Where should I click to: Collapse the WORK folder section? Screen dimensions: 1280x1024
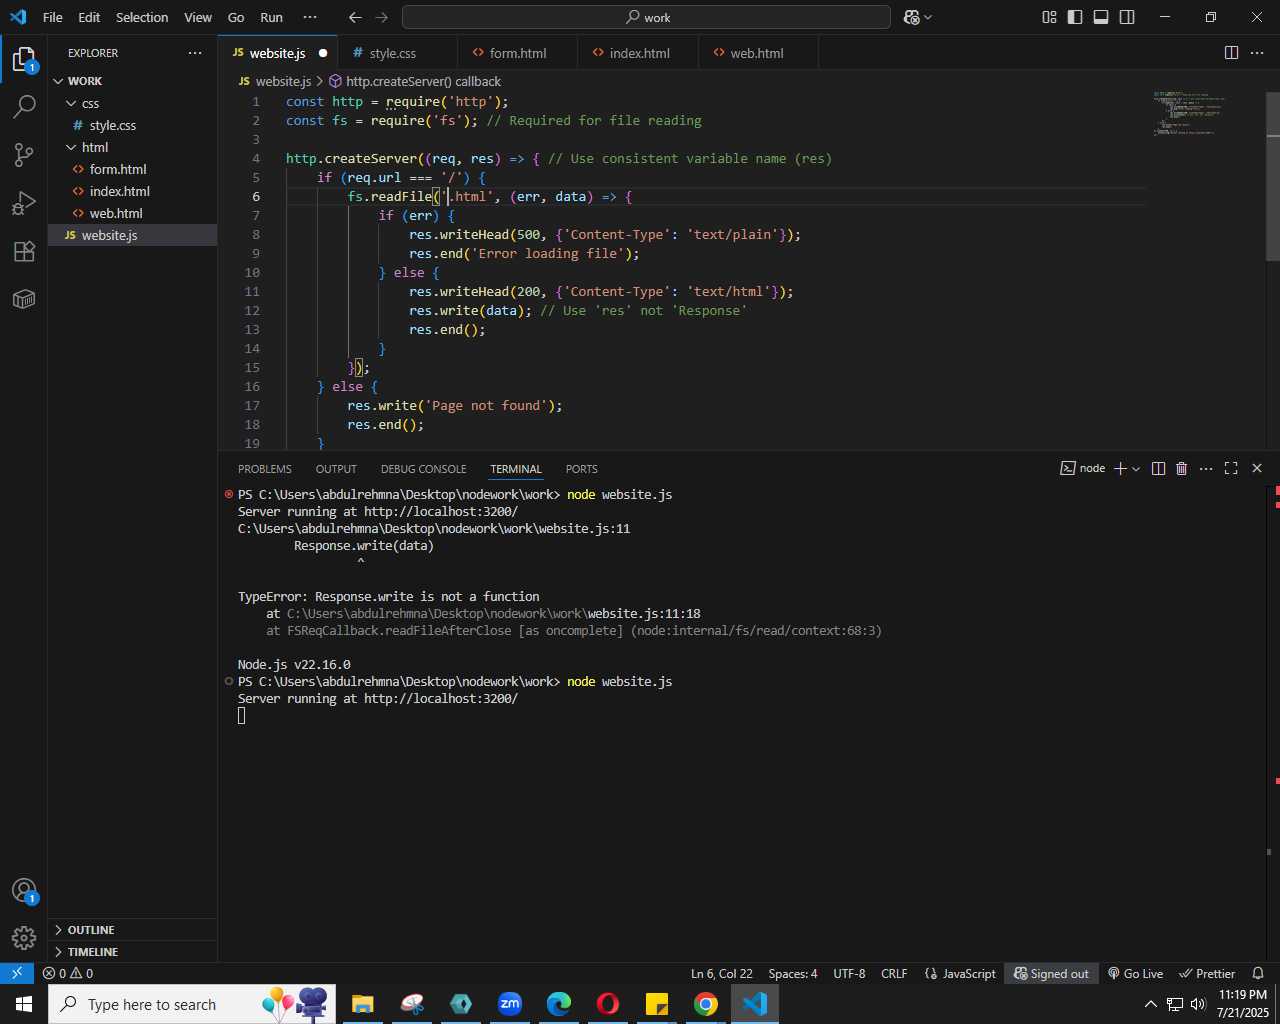tap(132, 81)
